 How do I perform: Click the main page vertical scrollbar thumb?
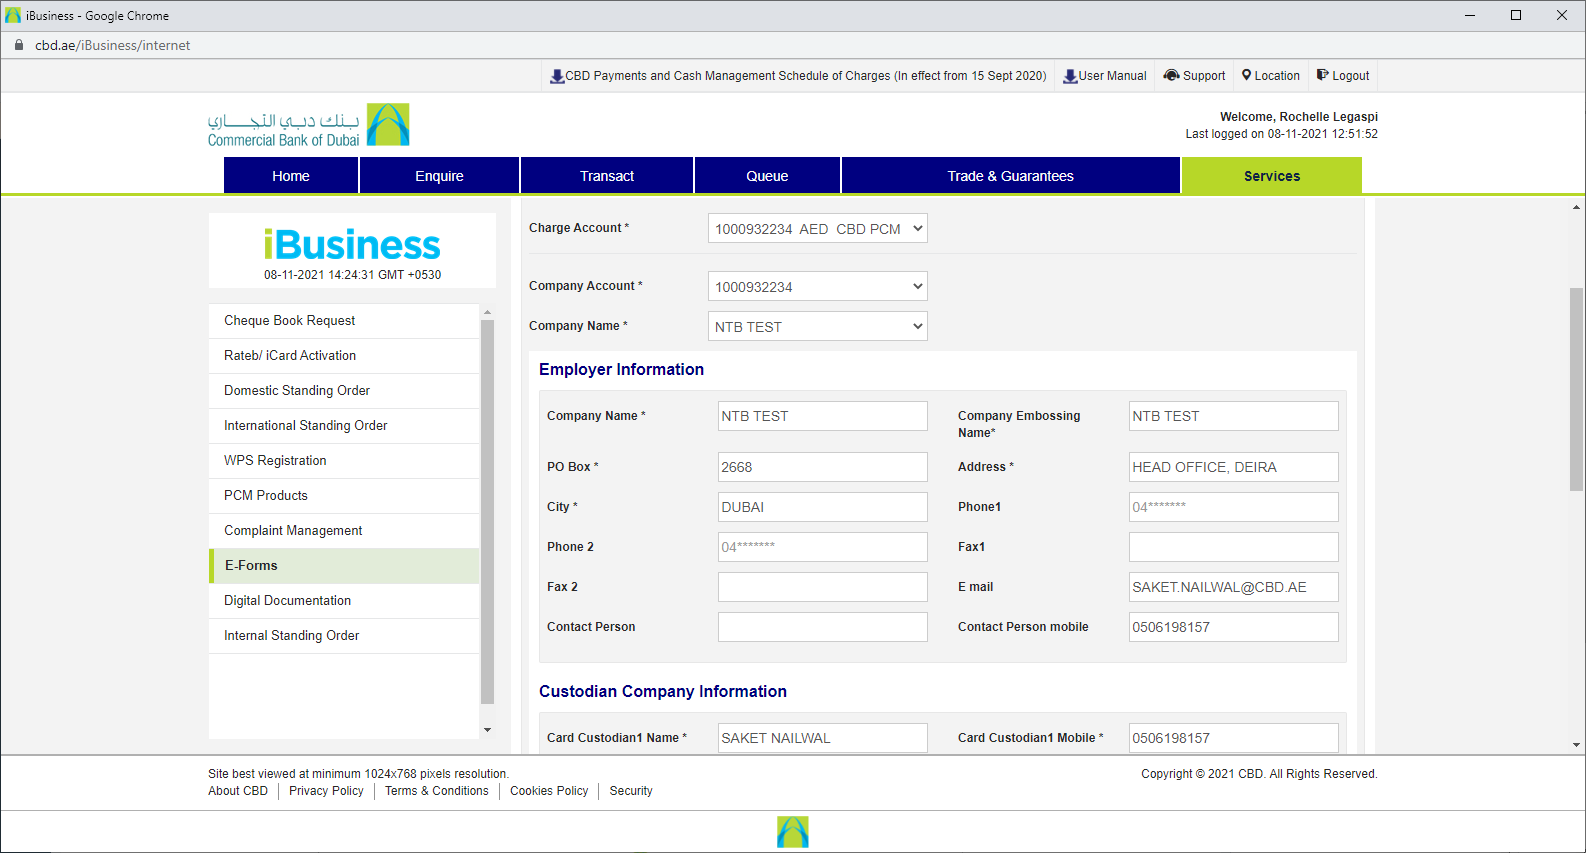point(1577,389)
